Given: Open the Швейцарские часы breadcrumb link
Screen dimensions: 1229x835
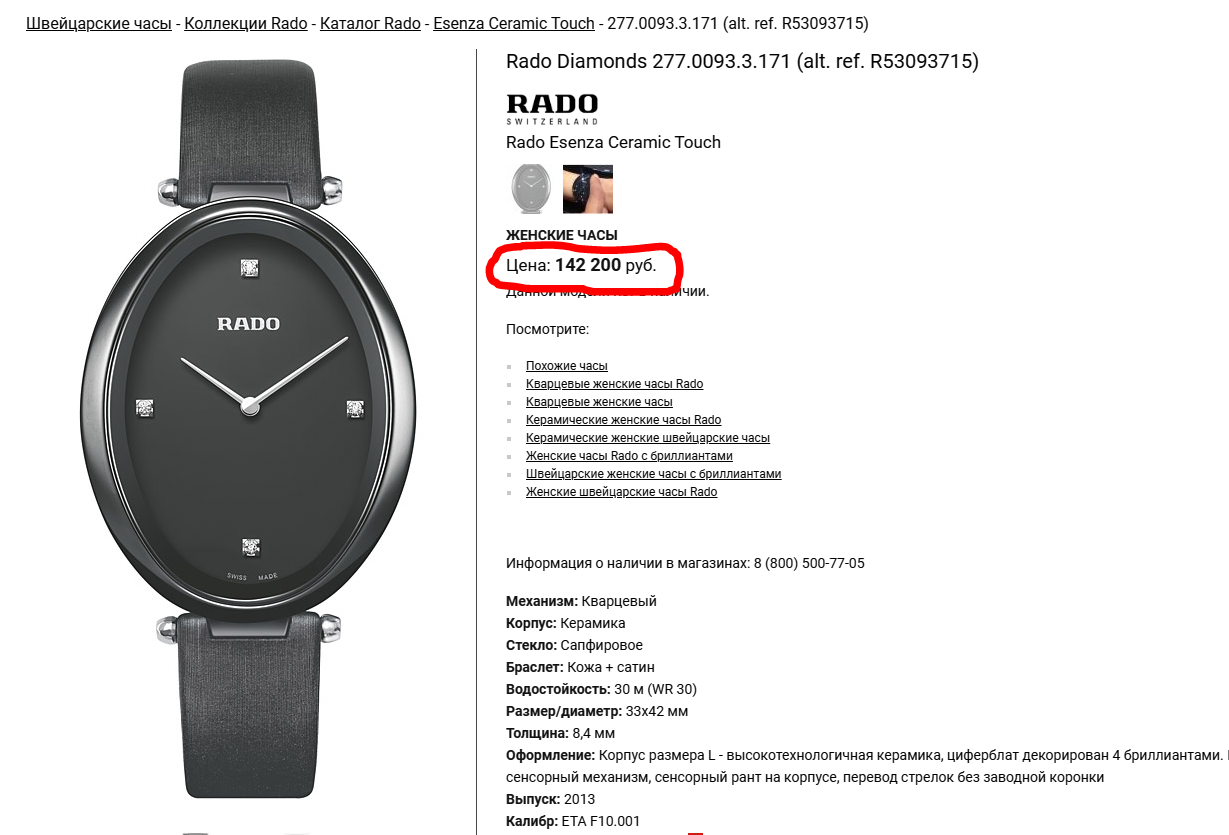Looking at the screenshot, I should pos(99,23).
